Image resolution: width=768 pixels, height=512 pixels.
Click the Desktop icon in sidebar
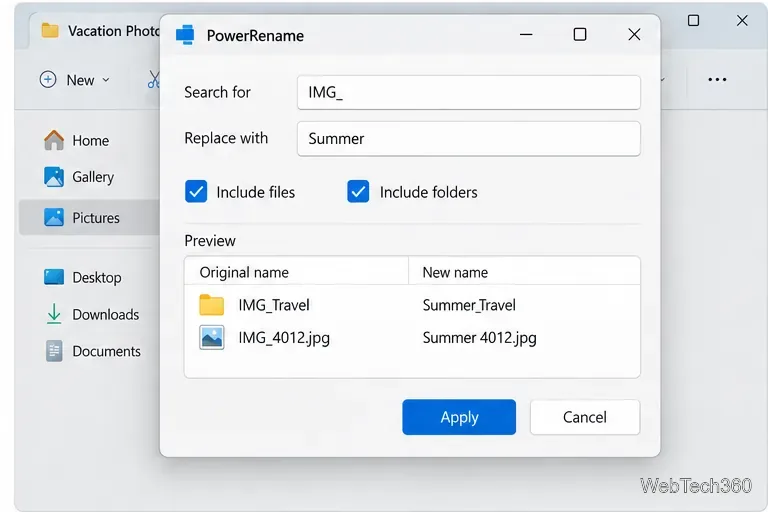[54, 277]
